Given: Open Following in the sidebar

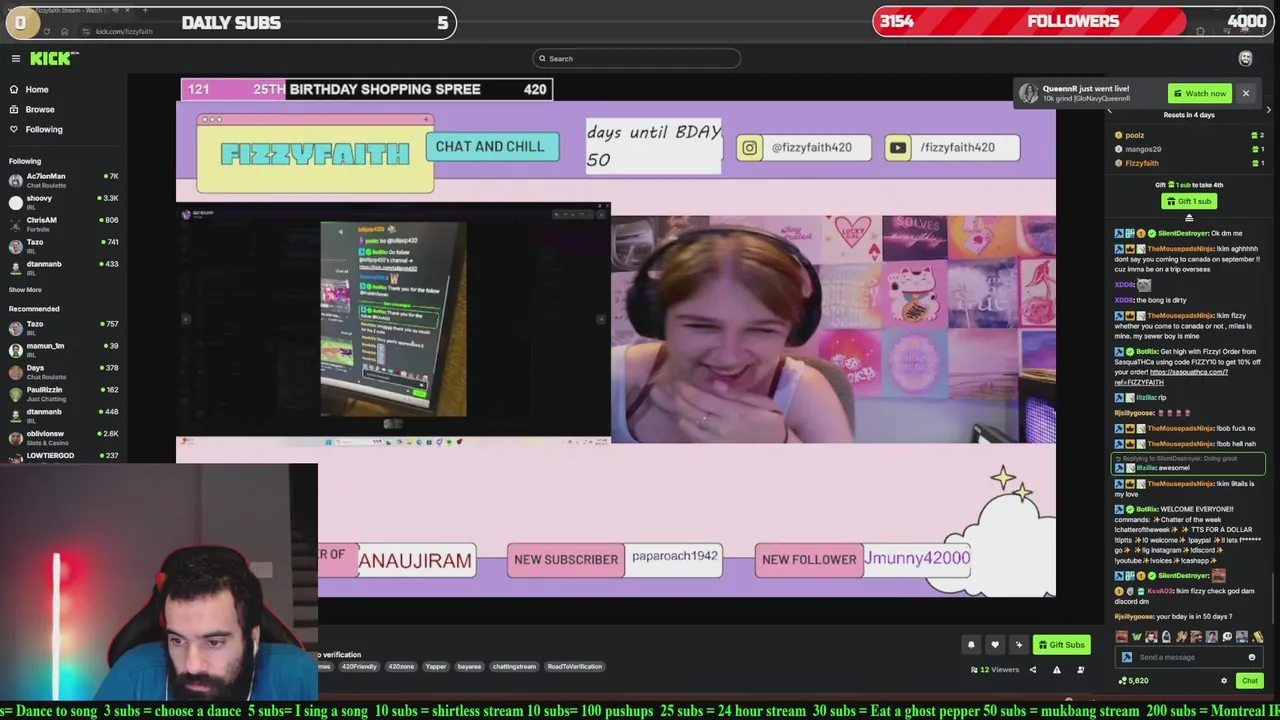Looking at the screenshot, I should click(43, 129).
